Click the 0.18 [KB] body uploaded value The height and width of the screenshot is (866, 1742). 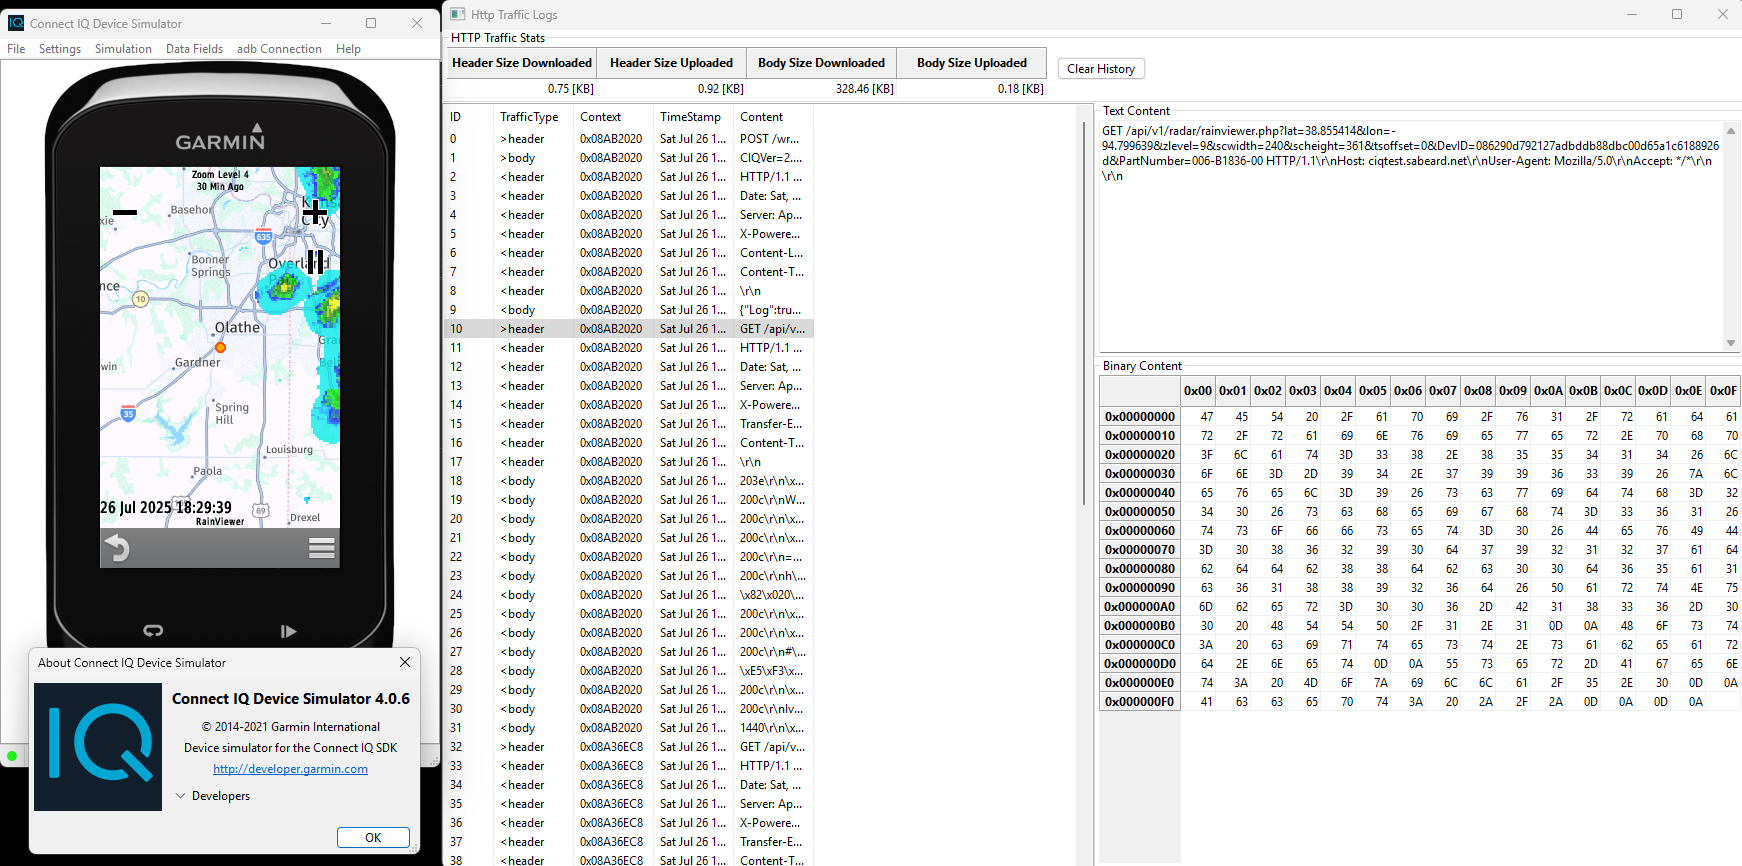(x=1020, y=89)
